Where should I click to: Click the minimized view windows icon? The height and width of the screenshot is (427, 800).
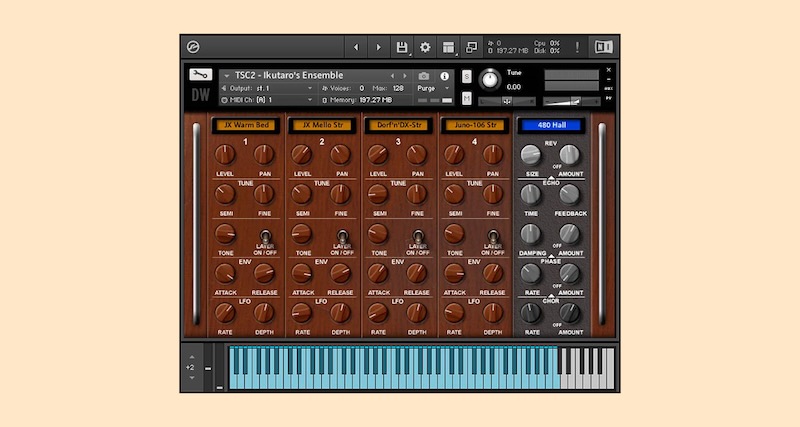click(x=472, y=47)
